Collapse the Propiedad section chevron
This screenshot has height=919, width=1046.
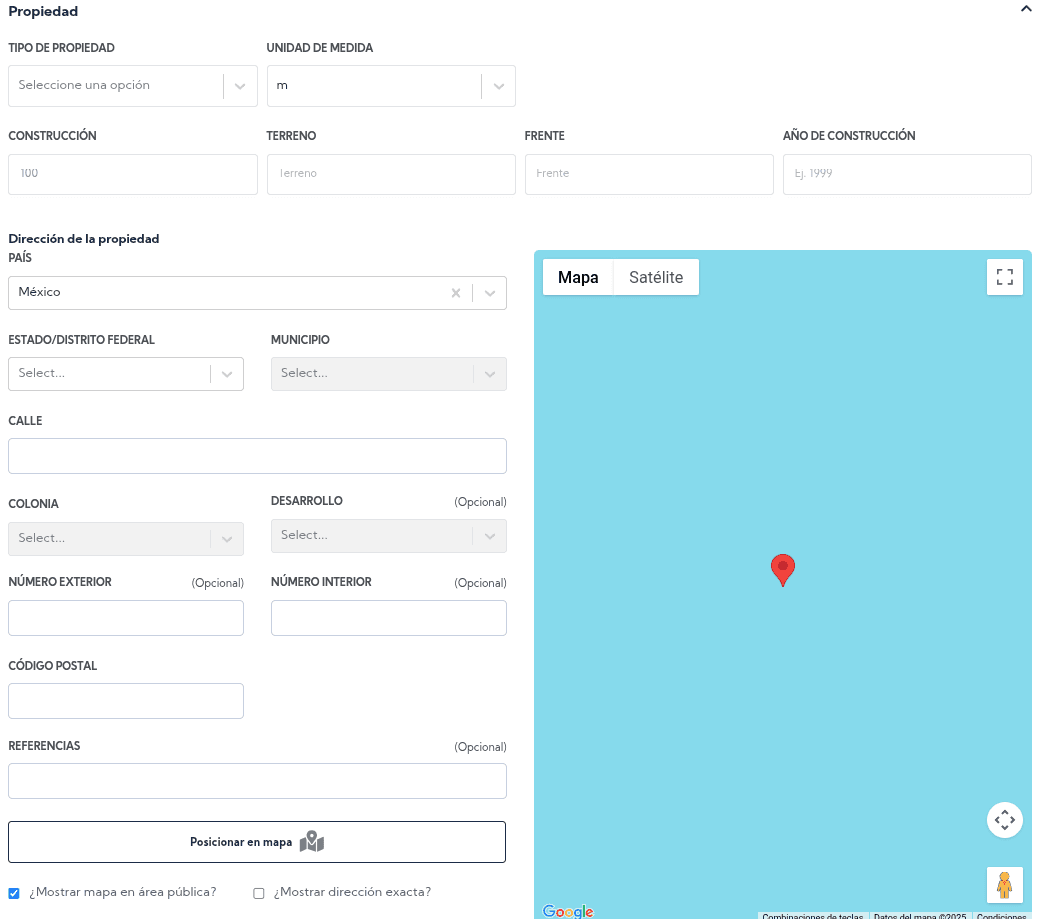click(x=1025, y=9)
